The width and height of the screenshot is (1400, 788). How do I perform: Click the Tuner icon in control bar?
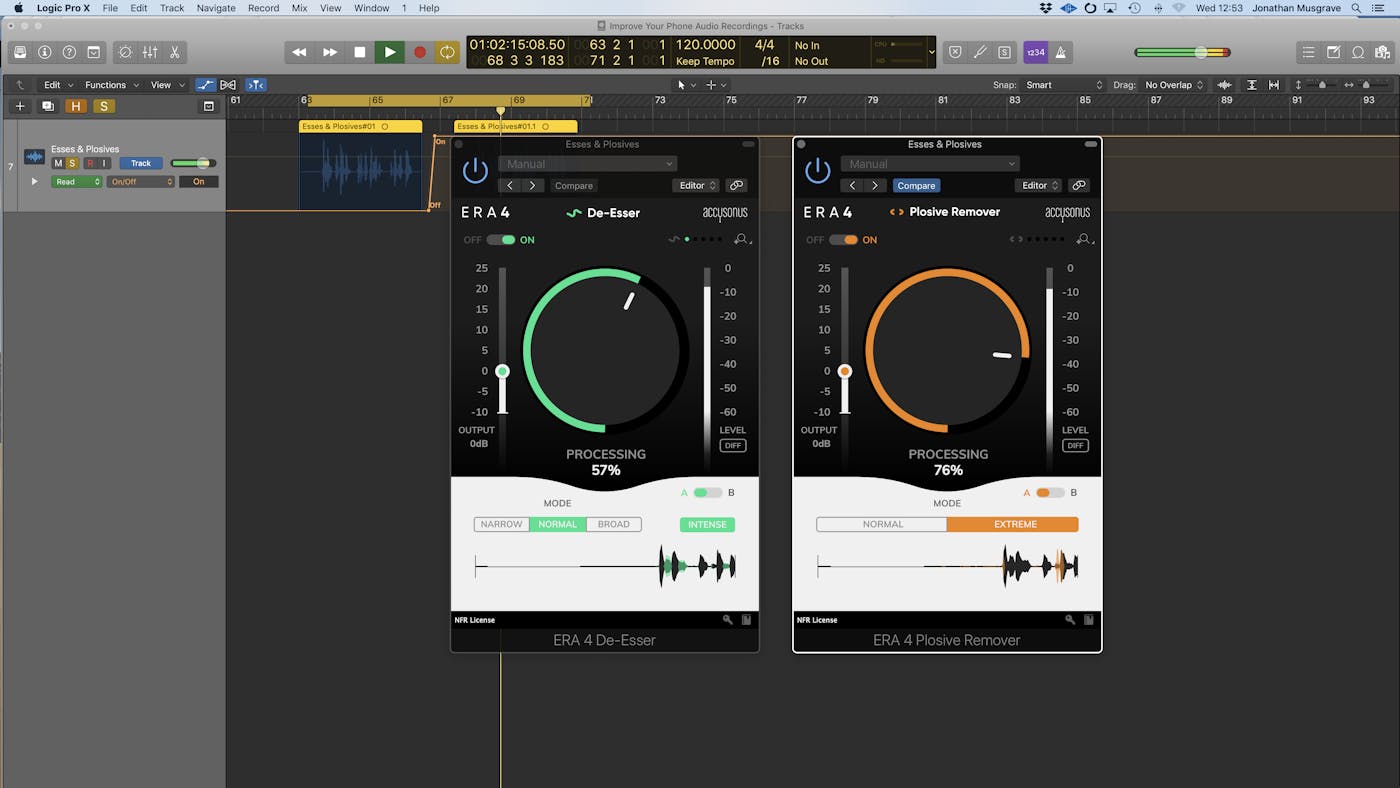tap(980, 52)
